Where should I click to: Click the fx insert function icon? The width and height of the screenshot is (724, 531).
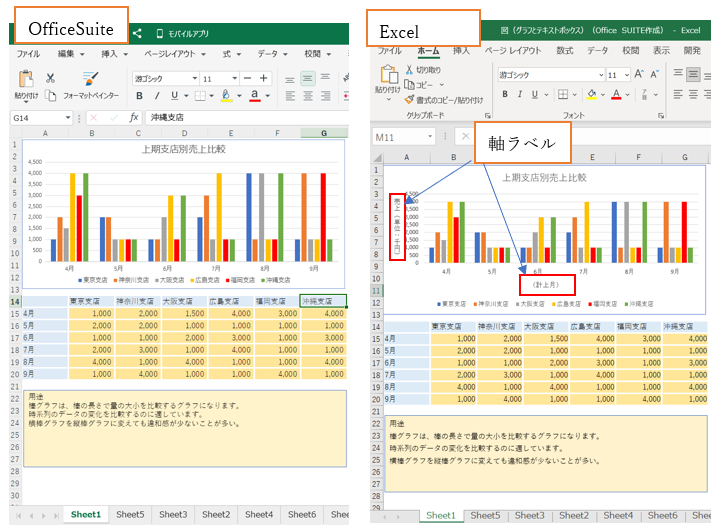point(133,118)
